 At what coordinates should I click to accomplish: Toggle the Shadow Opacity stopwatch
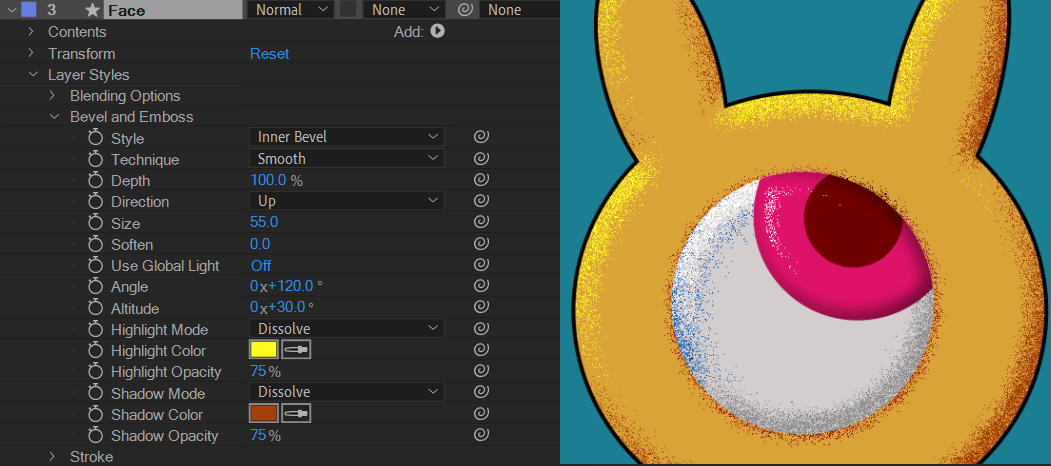pos(96,436)
